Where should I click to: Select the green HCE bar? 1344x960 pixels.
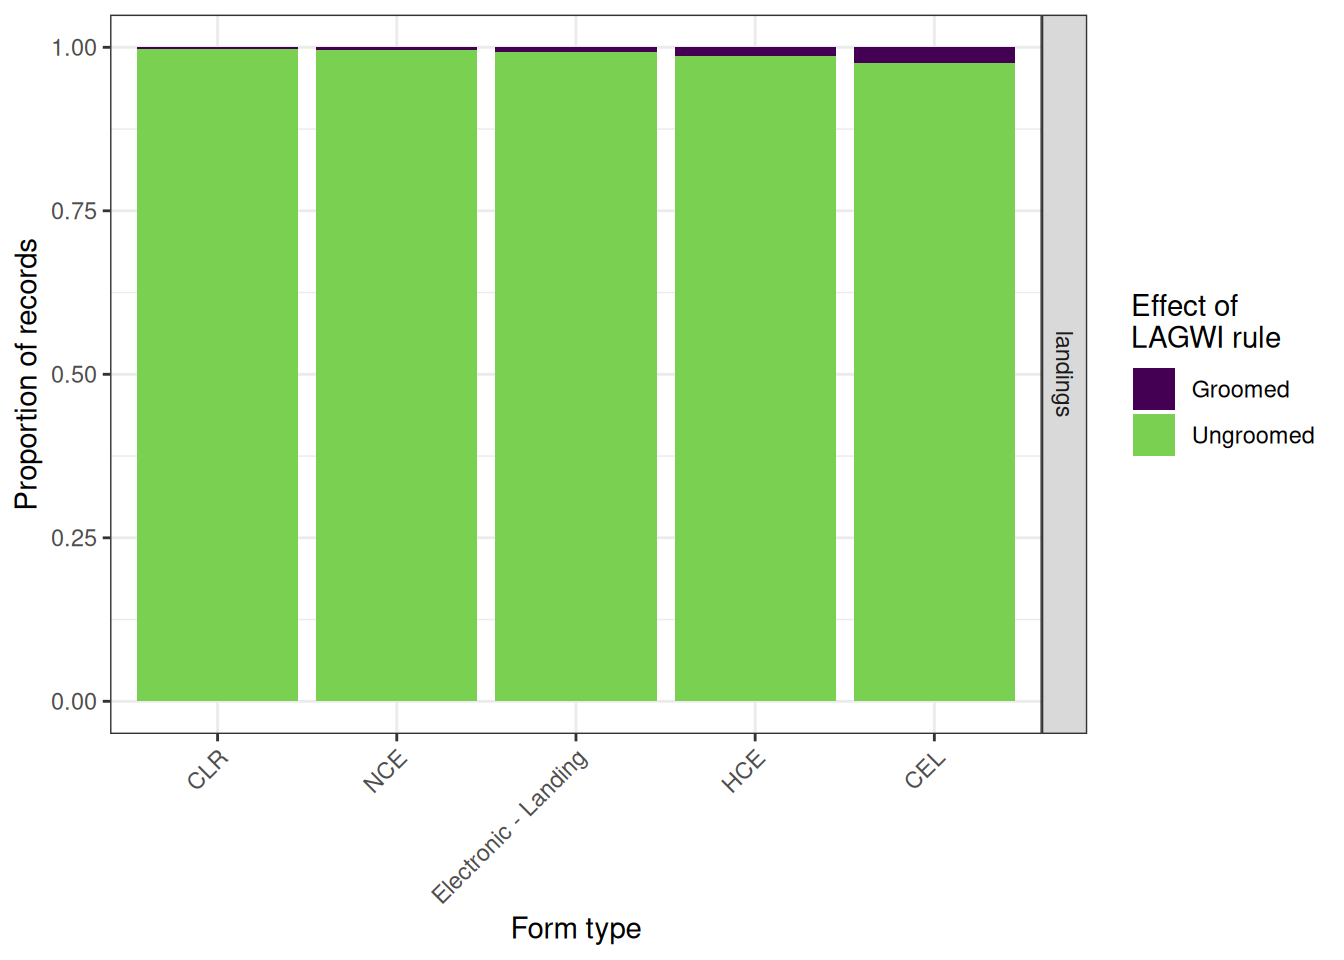755,378
